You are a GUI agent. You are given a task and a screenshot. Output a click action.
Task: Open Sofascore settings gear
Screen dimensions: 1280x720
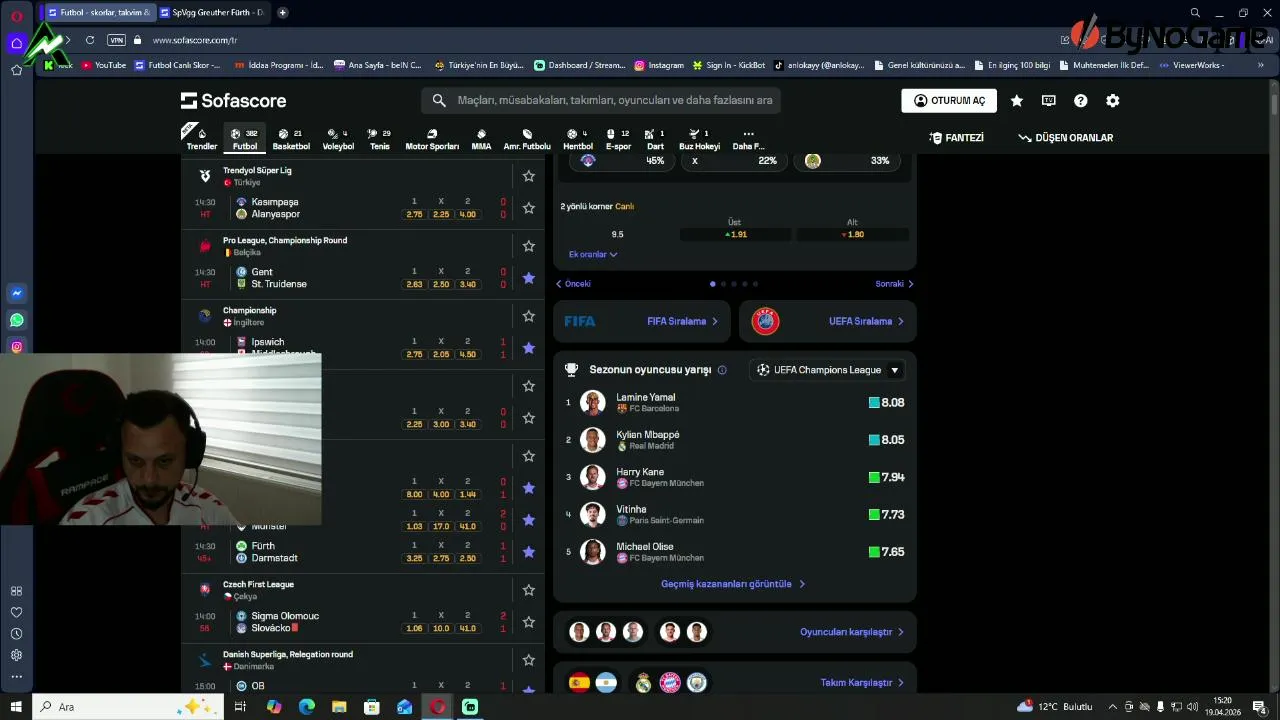pyautogui.click(x=1113, y=101)
